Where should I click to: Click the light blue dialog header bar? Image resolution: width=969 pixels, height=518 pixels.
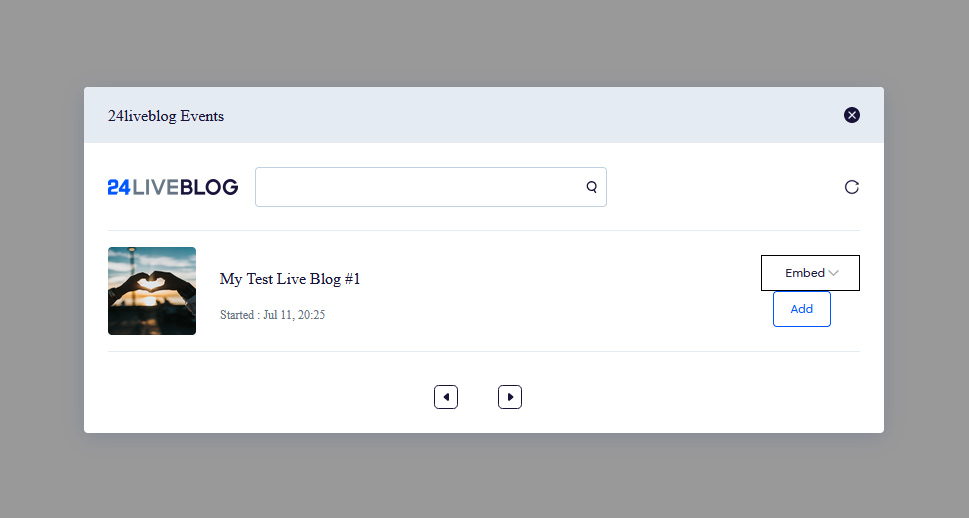(x=484, y=115)
